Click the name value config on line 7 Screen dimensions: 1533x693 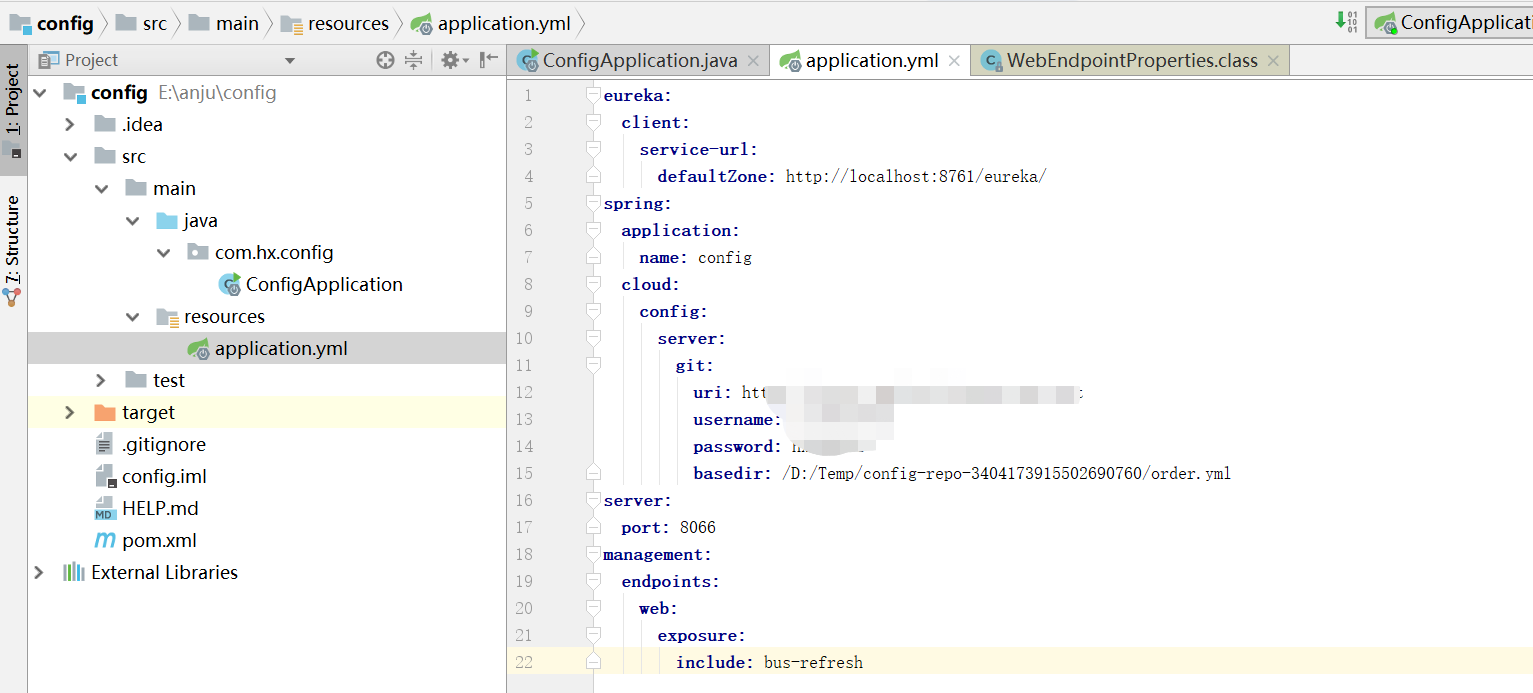(x=725, y=258)
